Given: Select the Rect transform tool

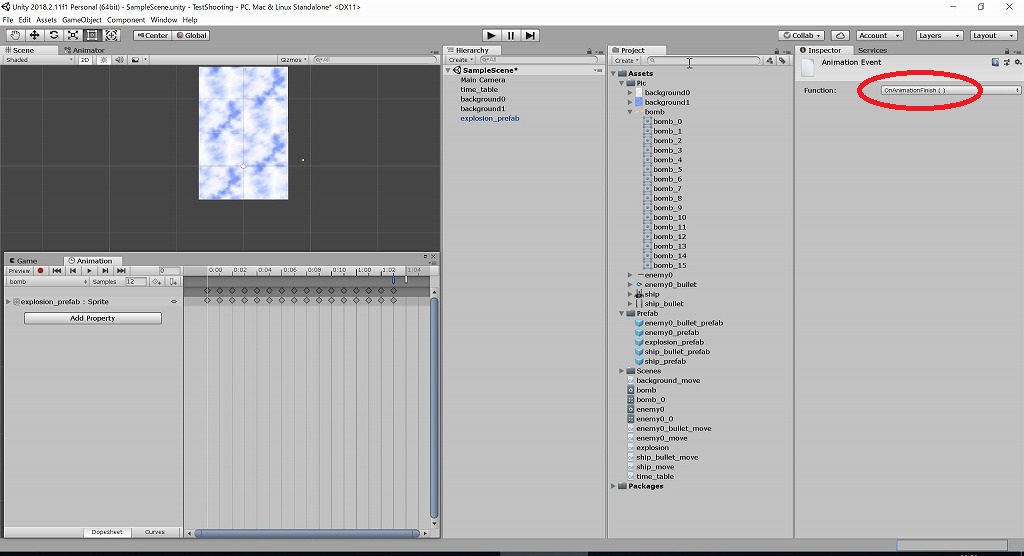Looking at the screenshot, I should [92, 35].
